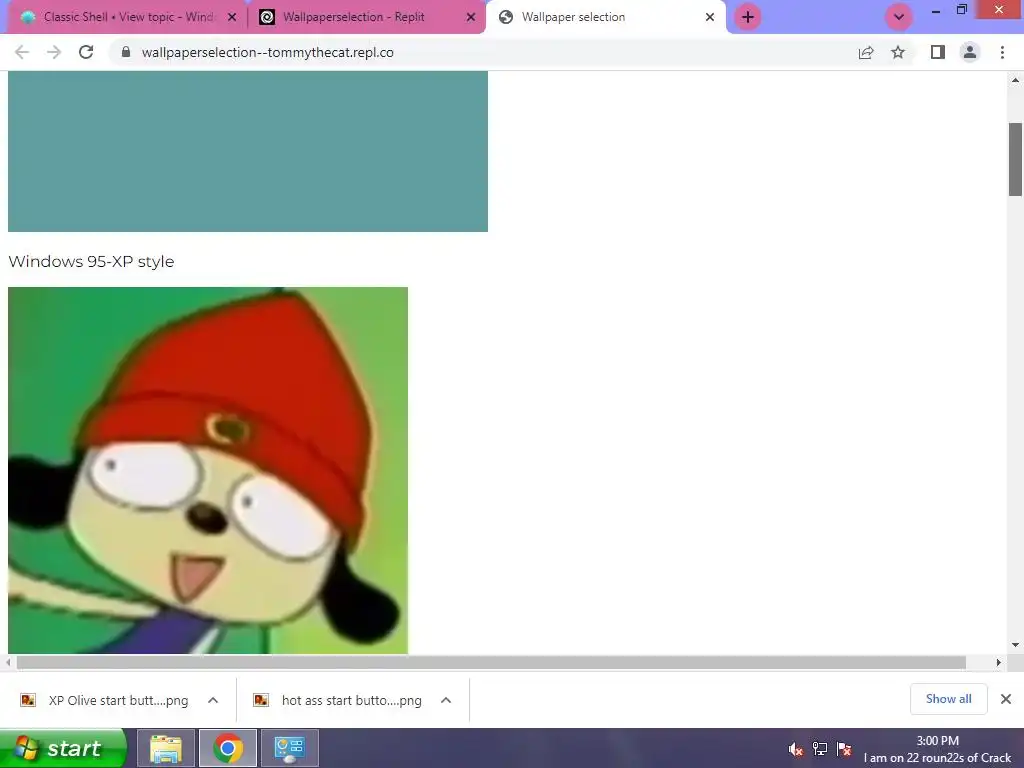Share this page icon in address bar
The image size is (1024, 768).
866,52
